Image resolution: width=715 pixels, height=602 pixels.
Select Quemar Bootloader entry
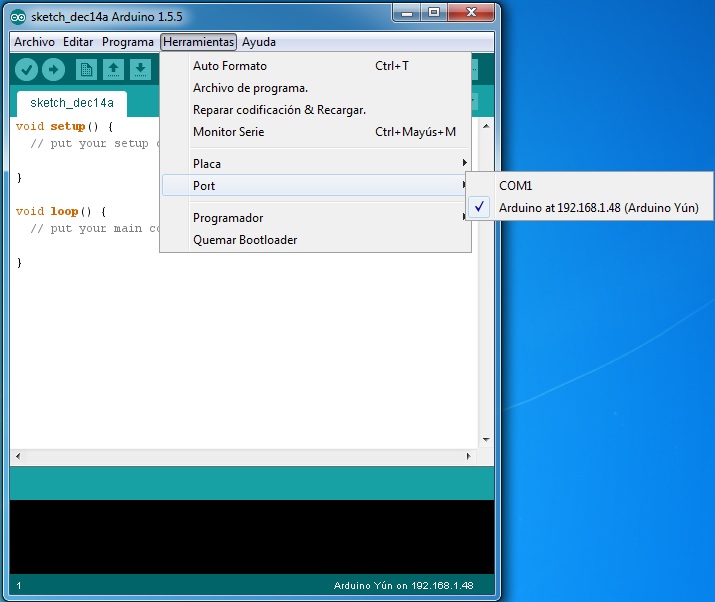coord(316,240)
